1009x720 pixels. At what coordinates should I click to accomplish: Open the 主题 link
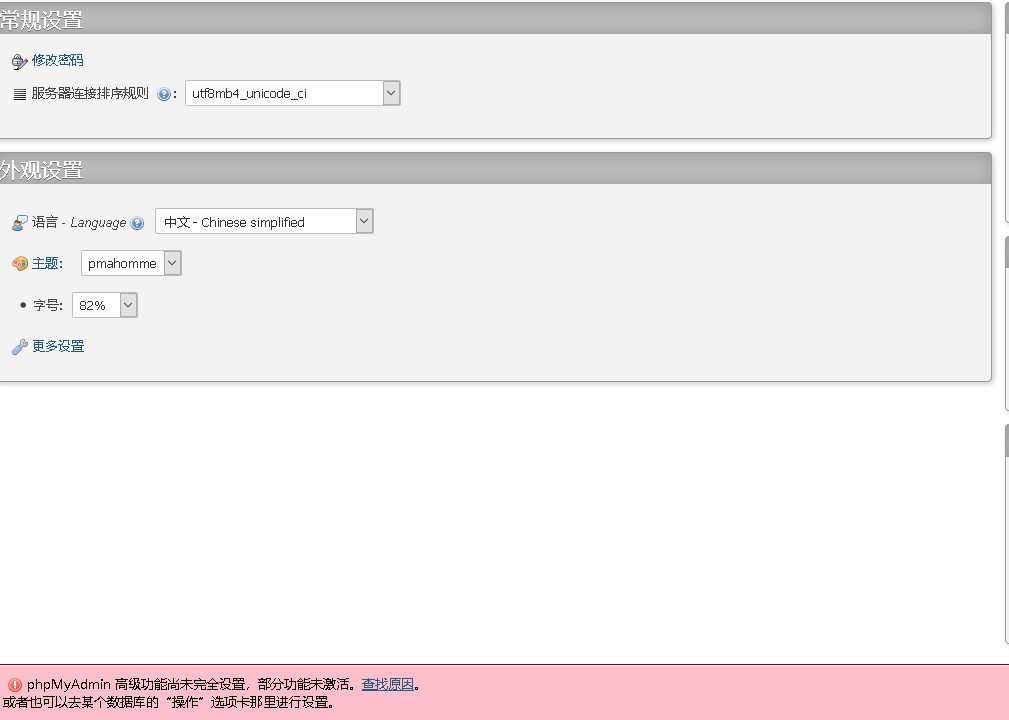[47, 263]
